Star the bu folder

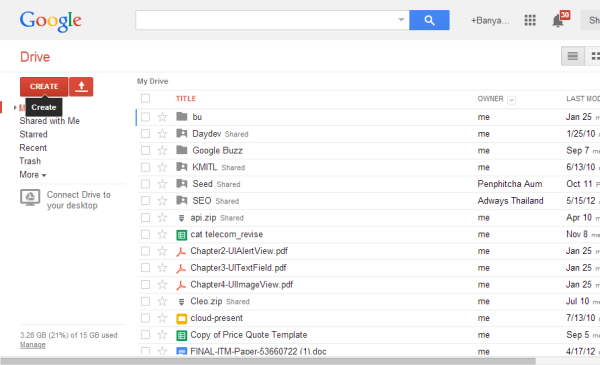(x=162, y=117)
